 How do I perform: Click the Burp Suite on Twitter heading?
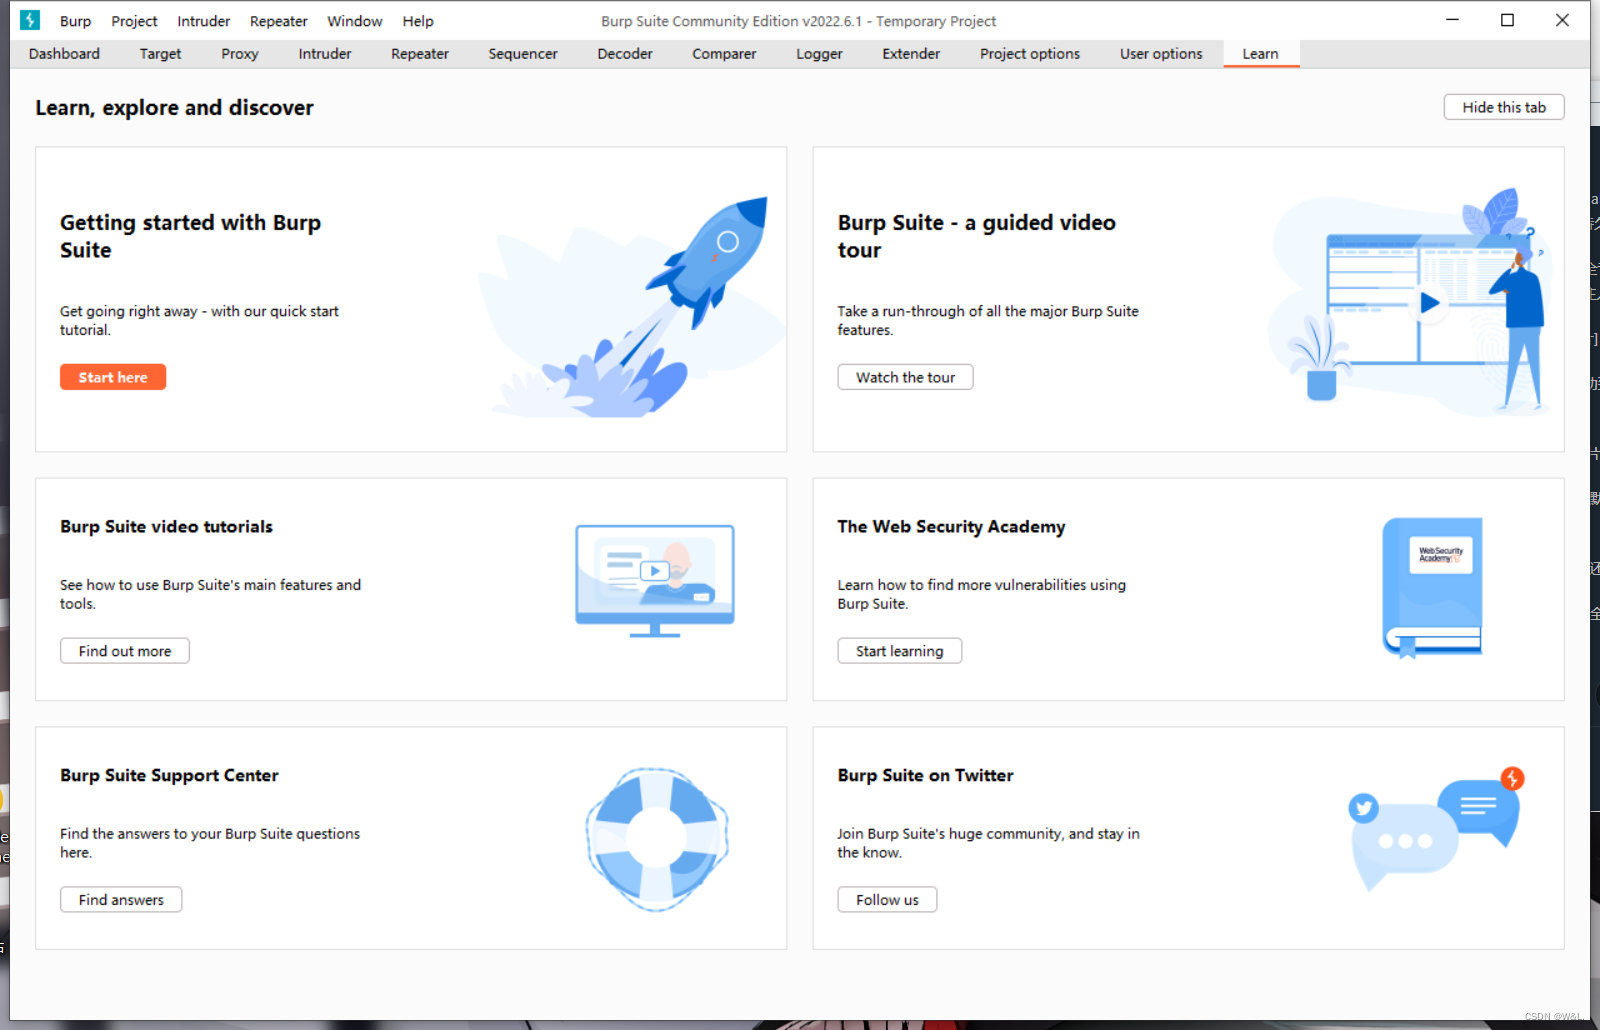pos(925,776)
